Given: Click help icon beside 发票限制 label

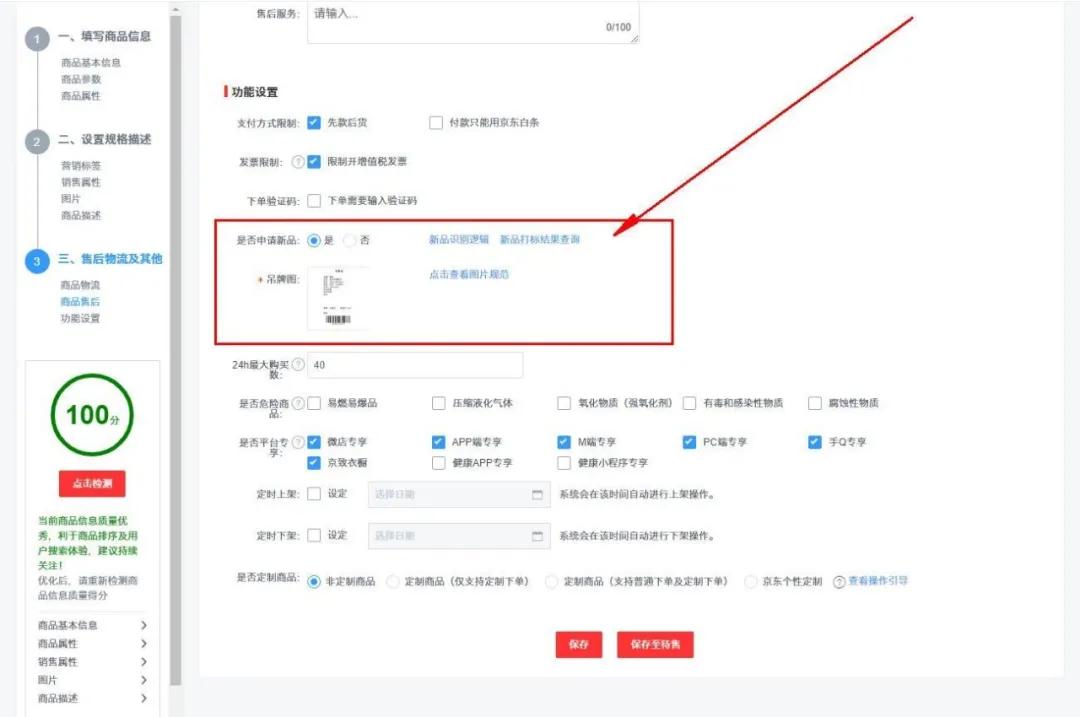Looking at the screenshot, I should [x=296, y=162].
